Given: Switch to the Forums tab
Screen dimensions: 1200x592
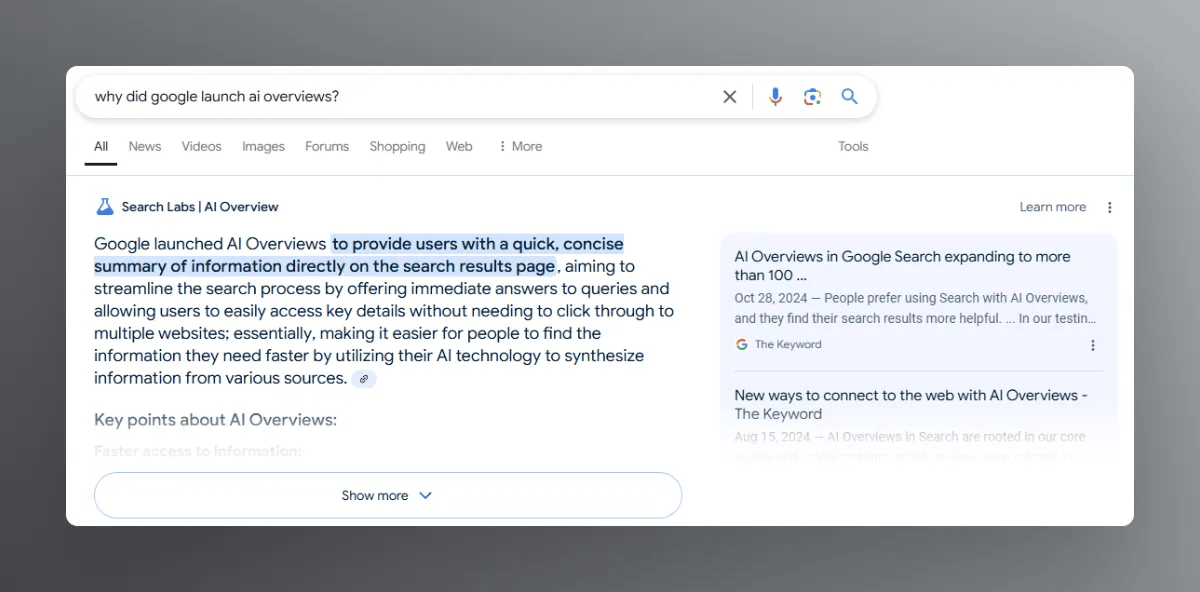Looking at the screenshot, I should click(x=327, y=146).
